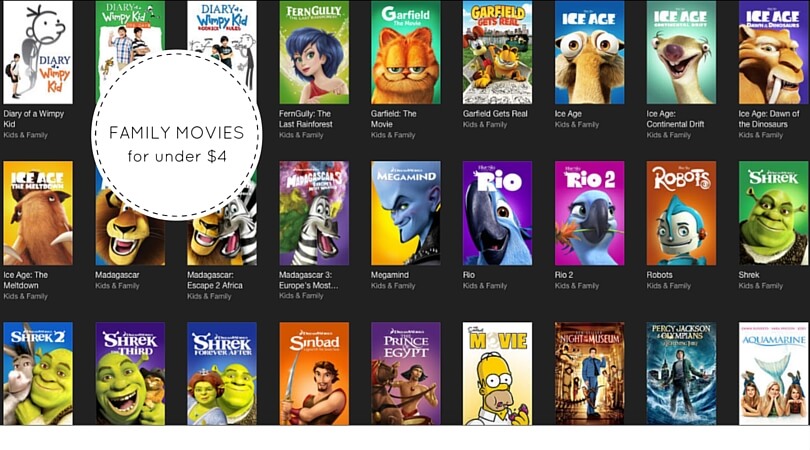The width and height of the screenshot is (810, 450).
Task: Select the Shrek 2 poster
Action: pos(38,374)
